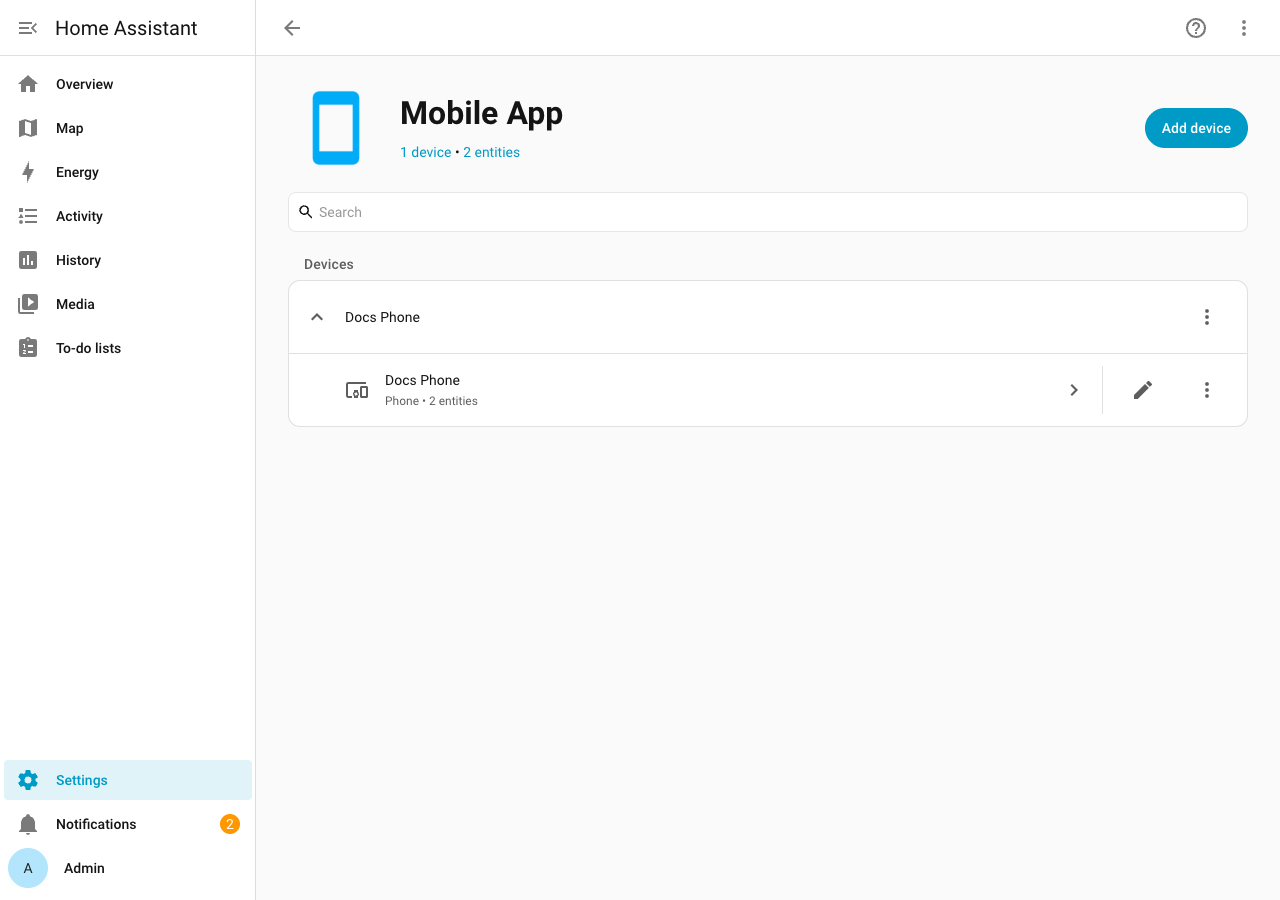1280x900 pixels.
Task: Click the Docs Phone device type icon
Action: tap(357, 390)
